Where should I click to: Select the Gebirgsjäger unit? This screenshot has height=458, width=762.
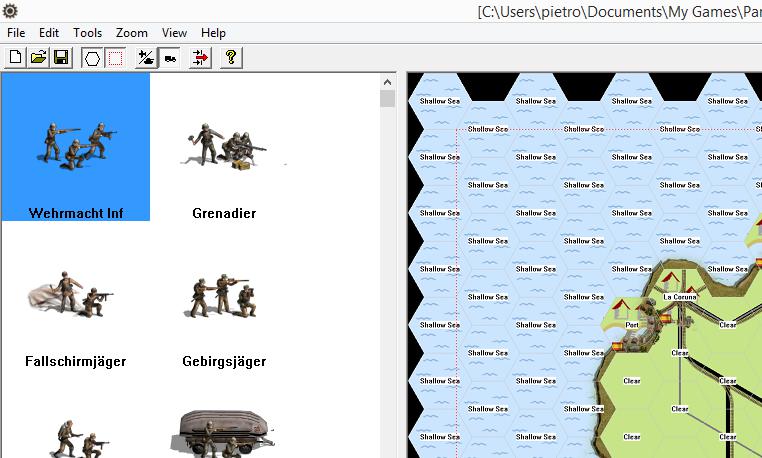224,295
